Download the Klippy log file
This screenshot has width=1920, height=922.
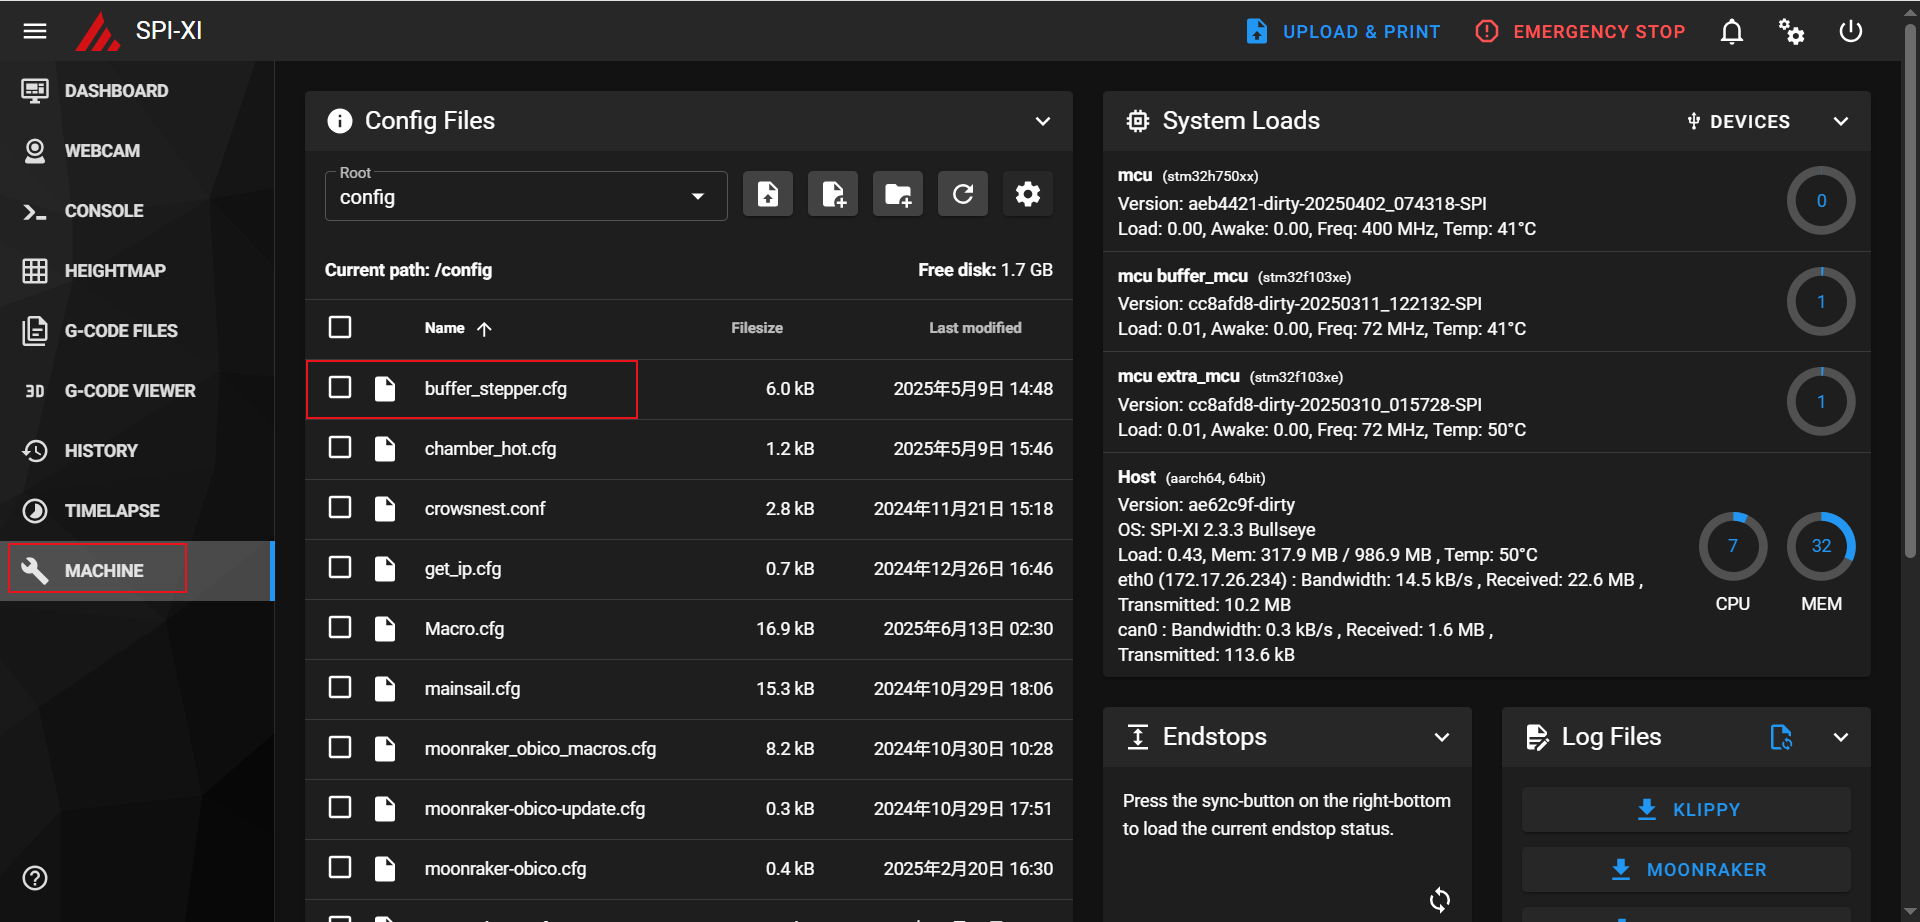(x=1686, y=809)
